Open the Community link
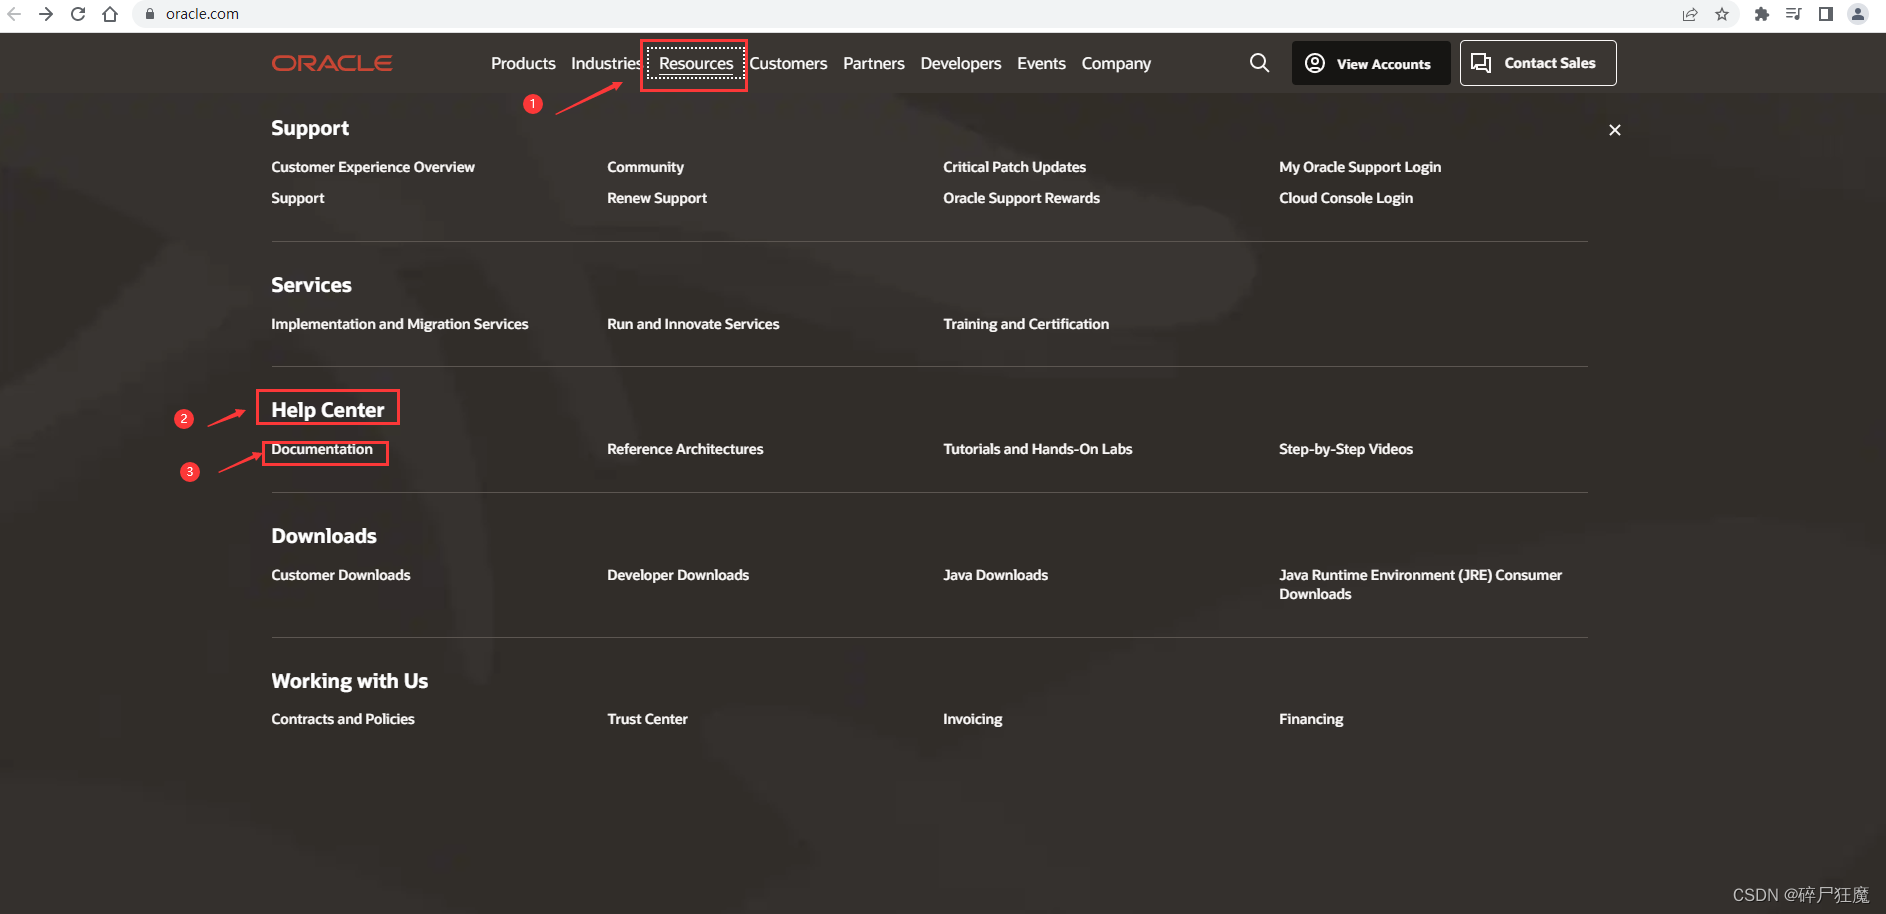 pos(645,167)
